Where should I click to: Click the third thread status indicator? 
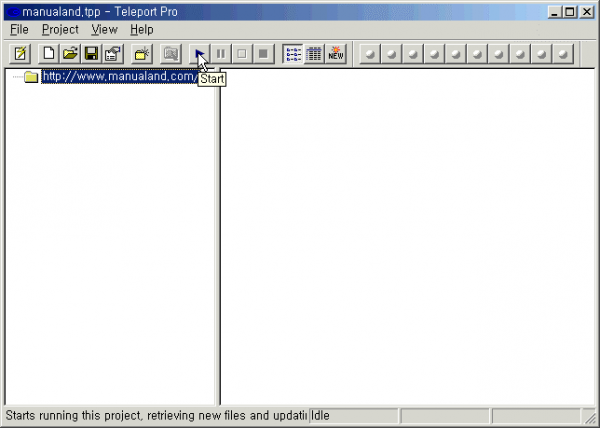click(x=413, y=54)
